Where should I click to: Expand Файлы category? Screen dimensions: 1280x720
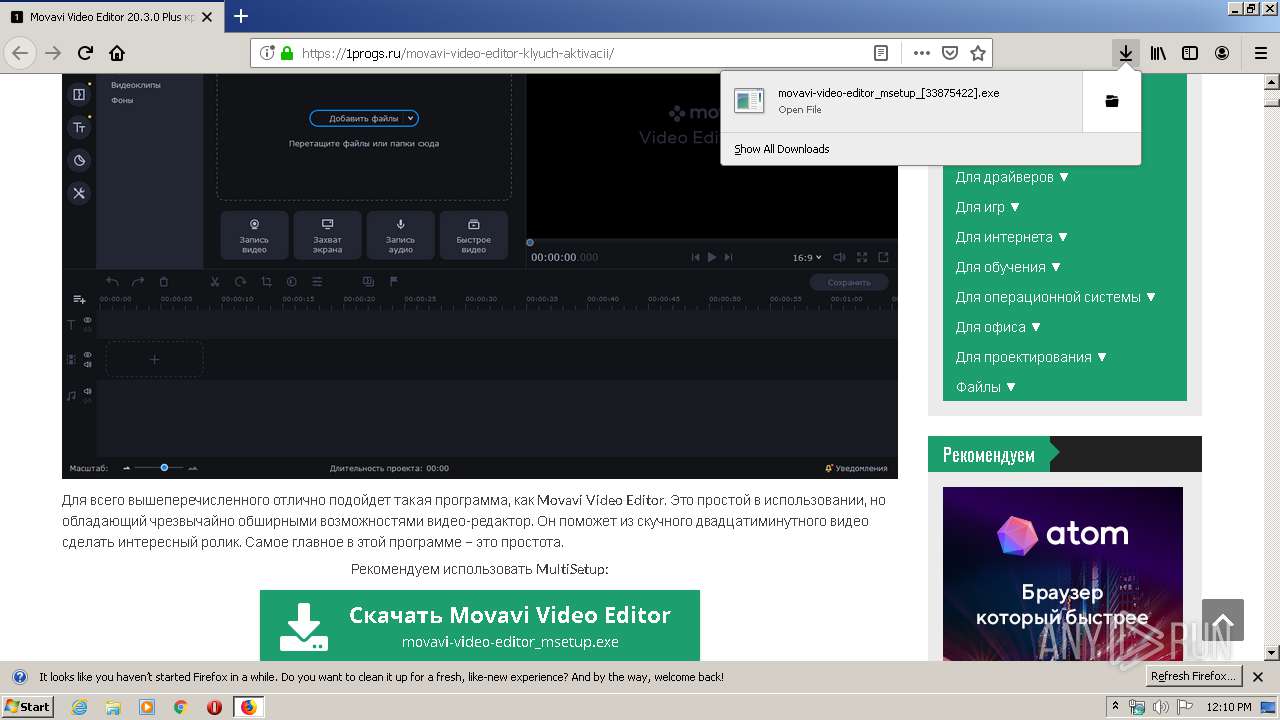click(986, 387)
